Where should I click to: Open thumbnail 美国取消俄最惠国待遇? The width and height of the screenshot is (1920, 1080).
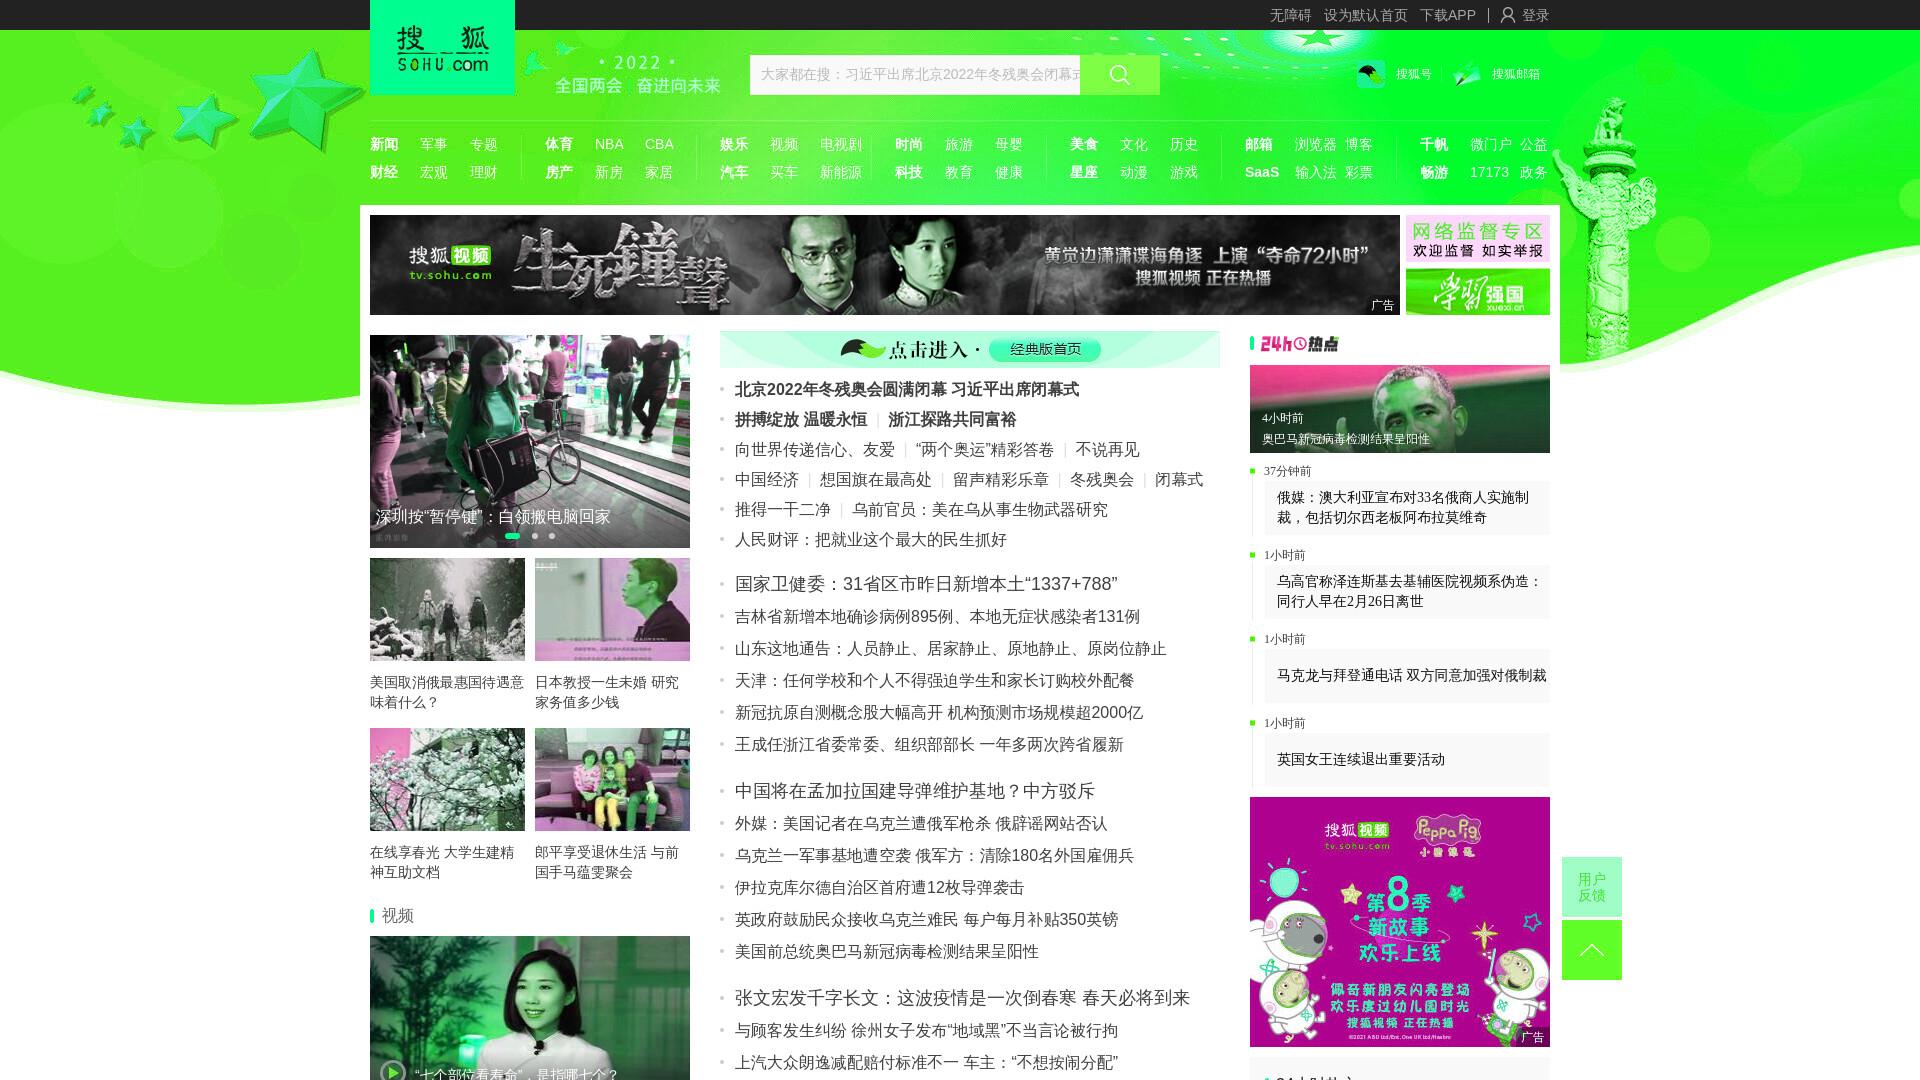point(447,609)
